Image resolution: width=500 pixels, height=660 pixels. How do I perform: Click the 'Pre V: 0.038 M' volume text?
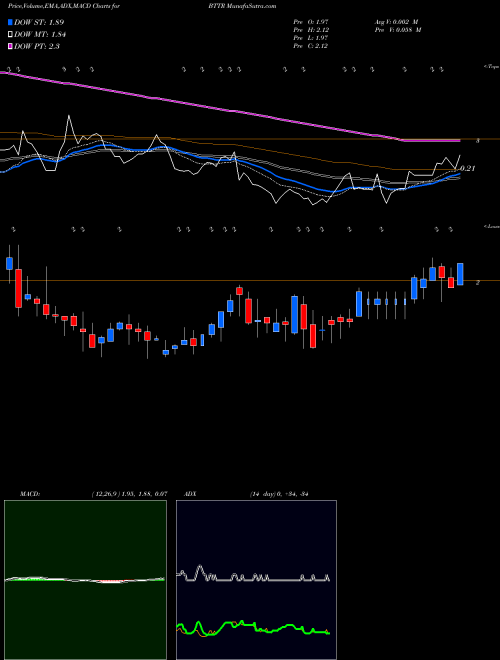(397, 30)
